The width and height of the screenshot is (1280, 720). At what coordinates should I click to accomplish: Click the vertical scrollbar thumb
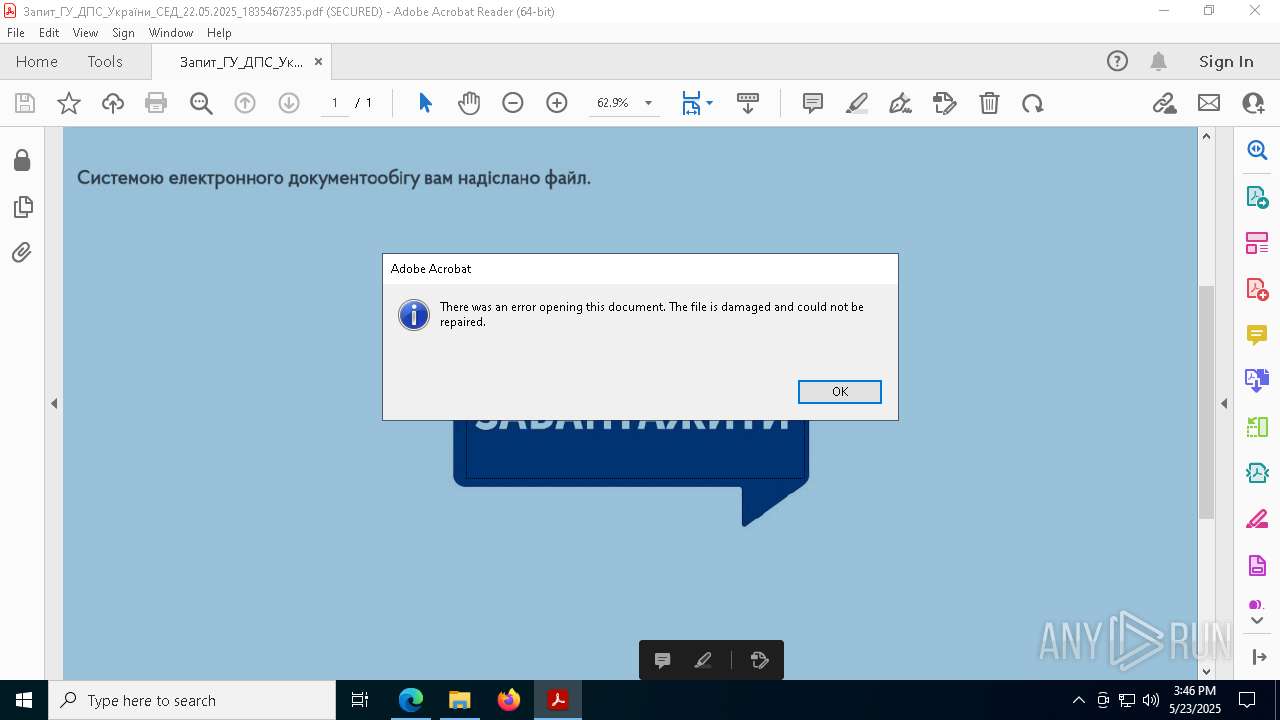click(1206, 401)
